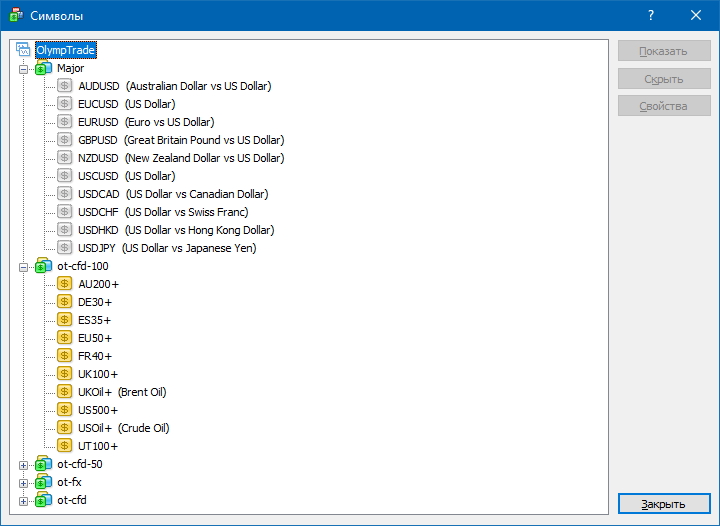720x526 pixels.
Task: Select the USOil+ Crude Oil entry
Action: (x=123, y=428)
